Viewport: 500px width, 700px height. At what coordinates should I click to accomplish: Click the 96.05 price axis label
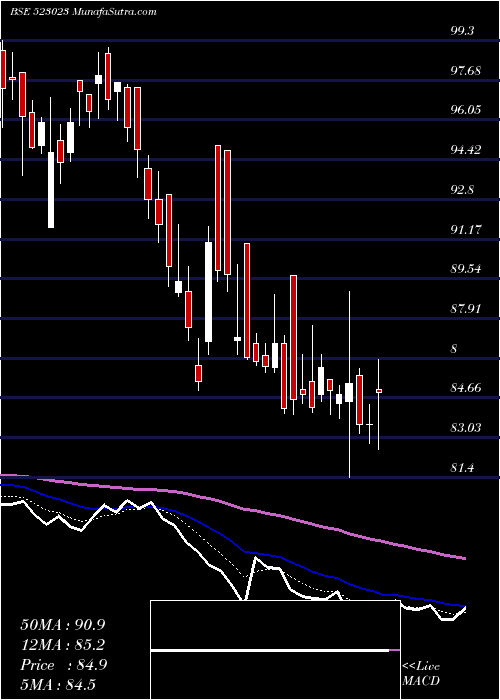click(466, 110)
